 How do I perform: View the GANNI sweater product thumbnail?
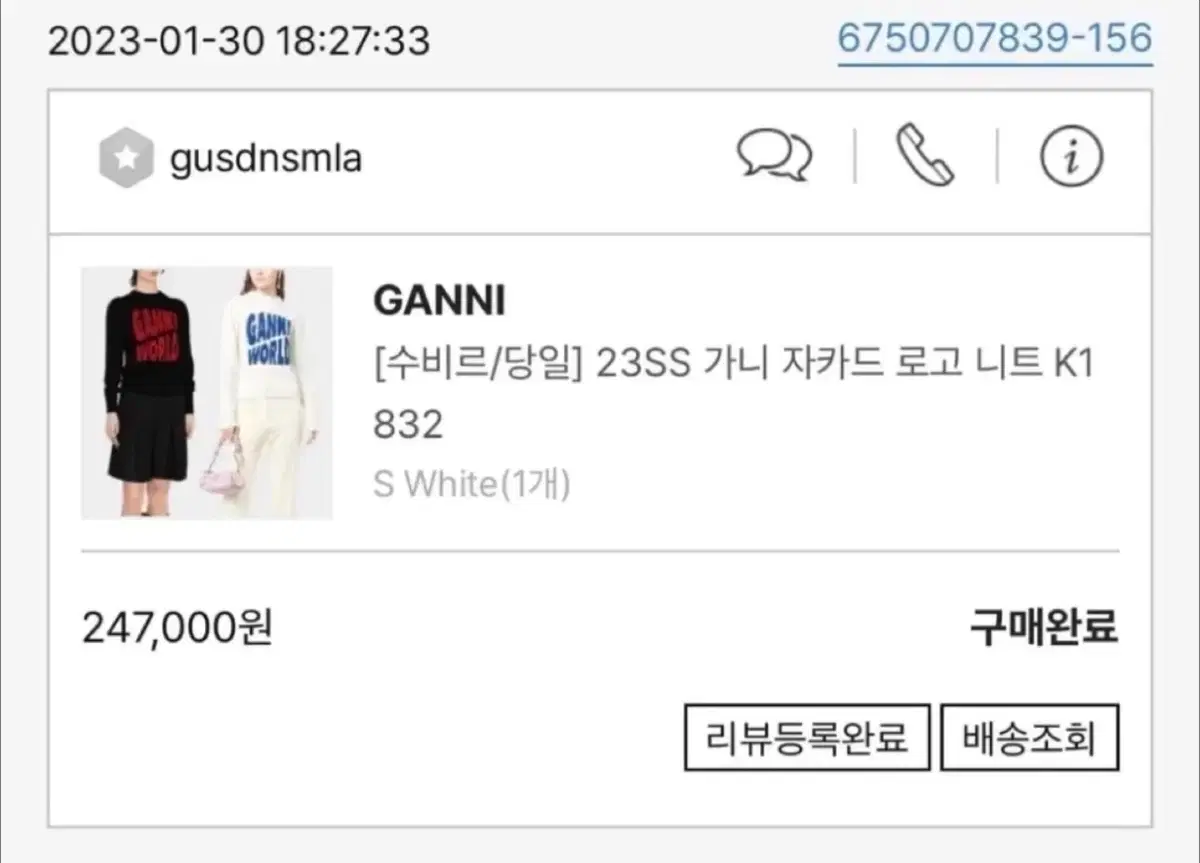(206, 393)
